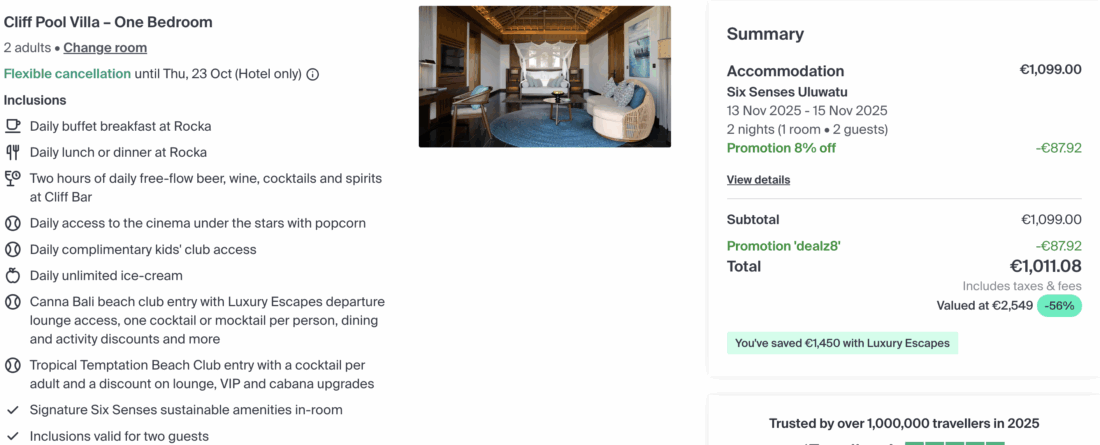Click the kids' club access icon
The height and width of the screenshot is (445, 1100).
[x=13, y=249]
